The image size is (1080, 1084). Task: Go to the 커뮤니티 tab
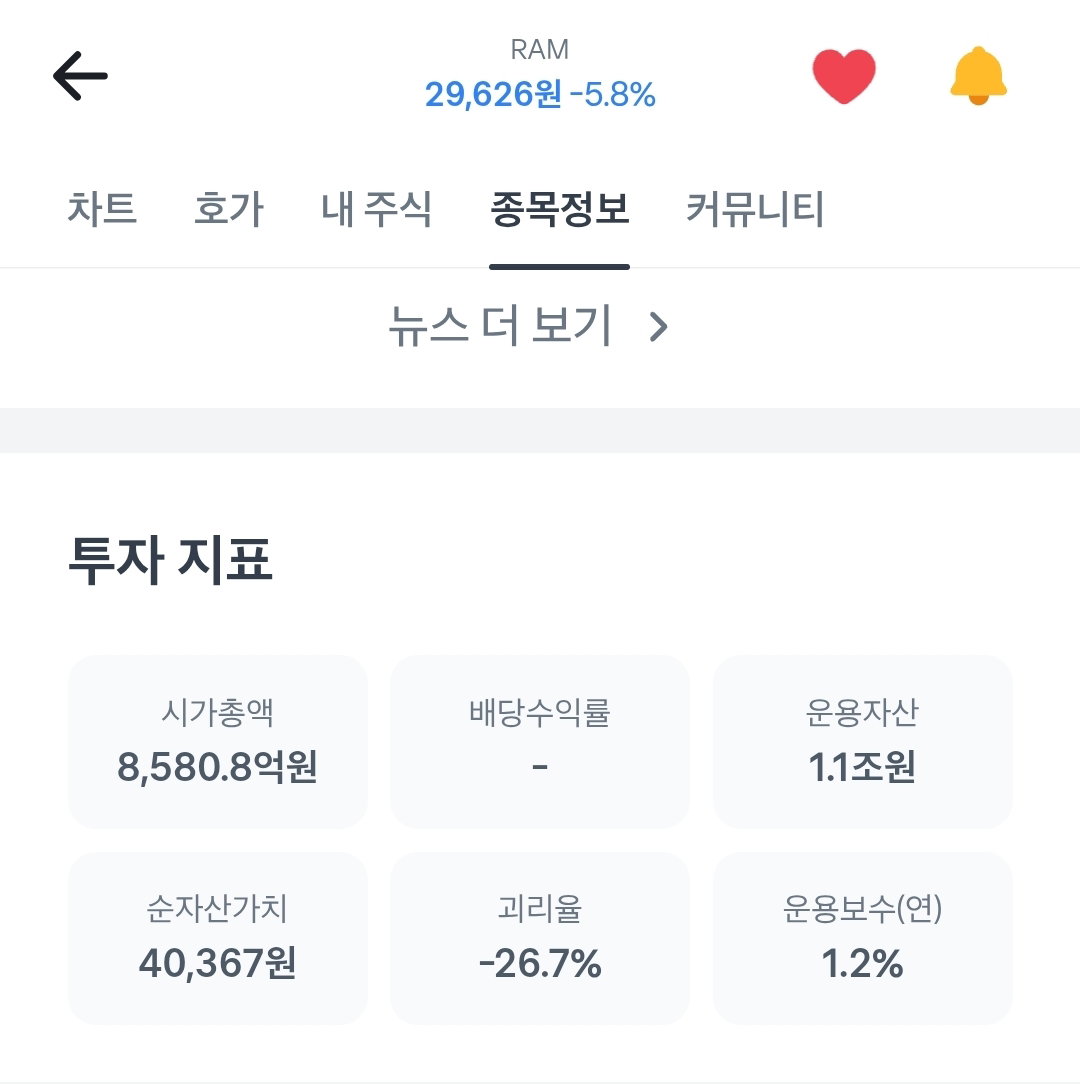[755, 209]
